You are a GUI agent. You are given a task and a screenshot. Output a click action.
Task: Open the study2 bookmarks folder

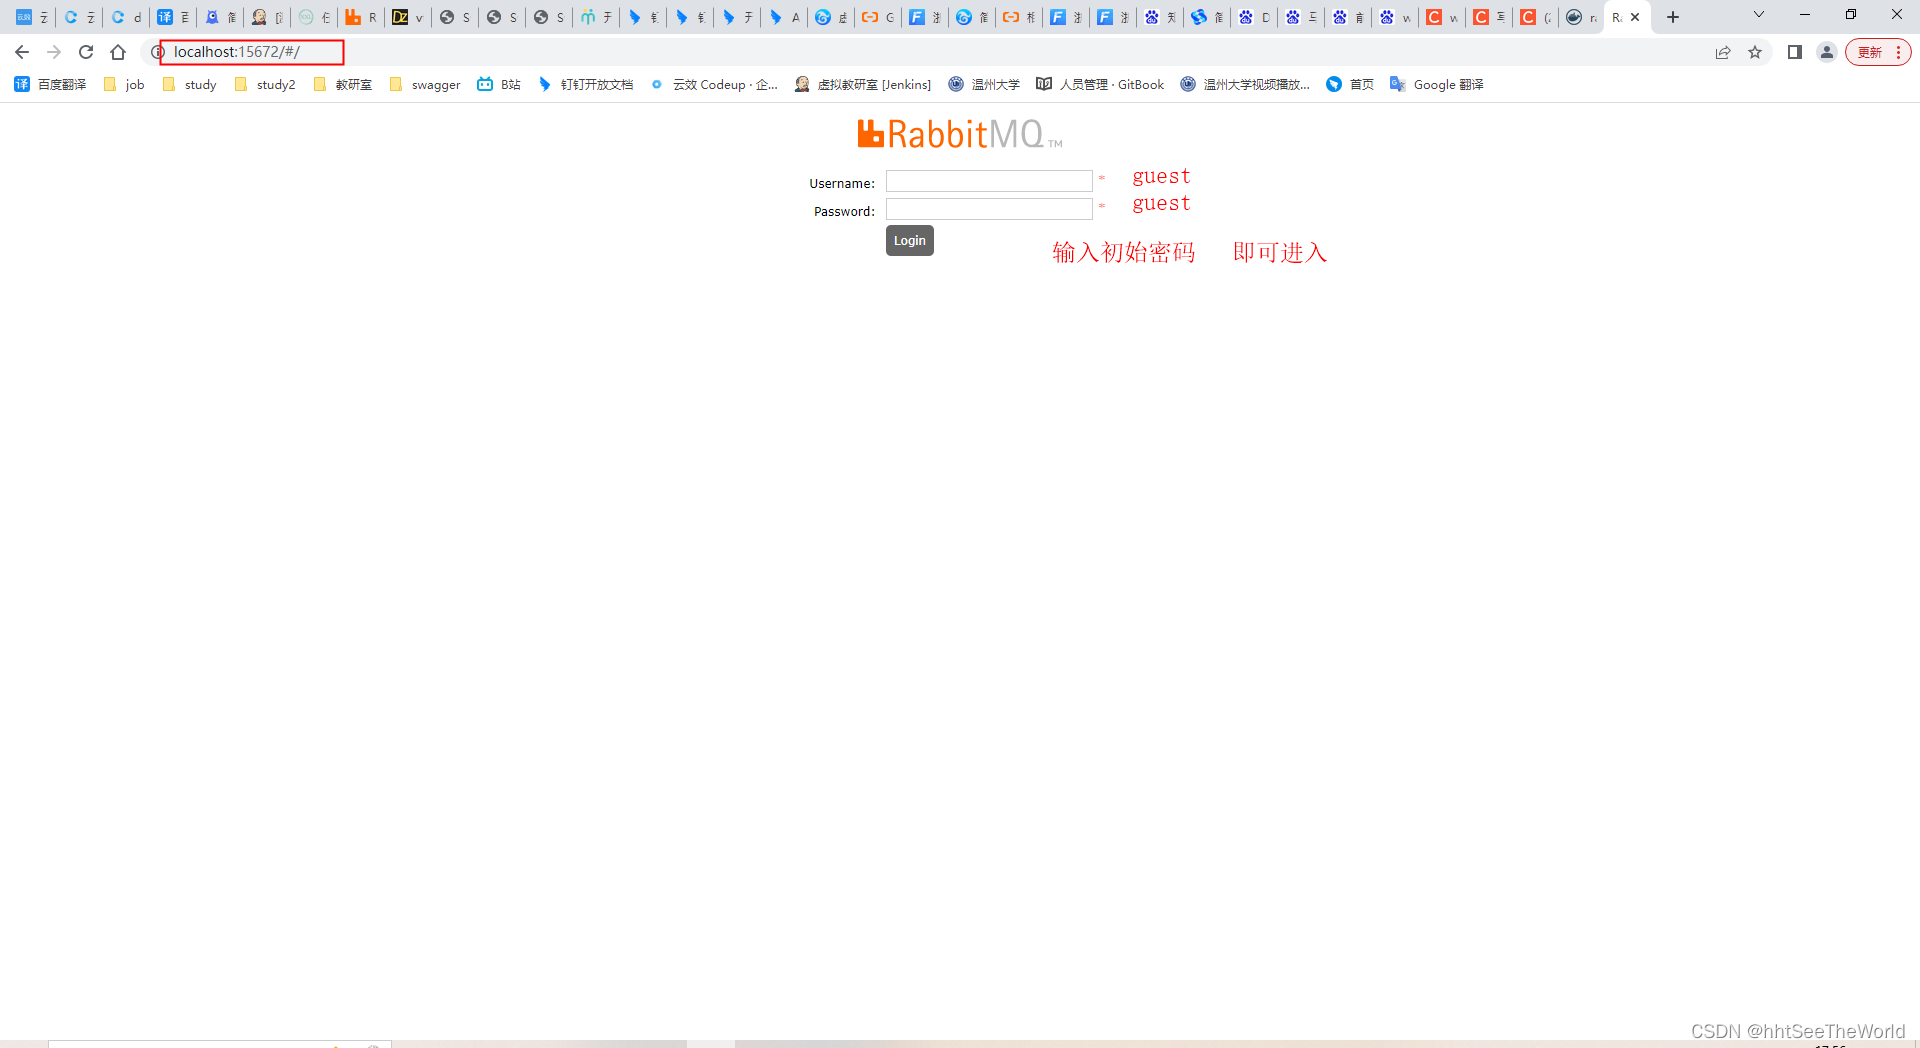[265, 85]
